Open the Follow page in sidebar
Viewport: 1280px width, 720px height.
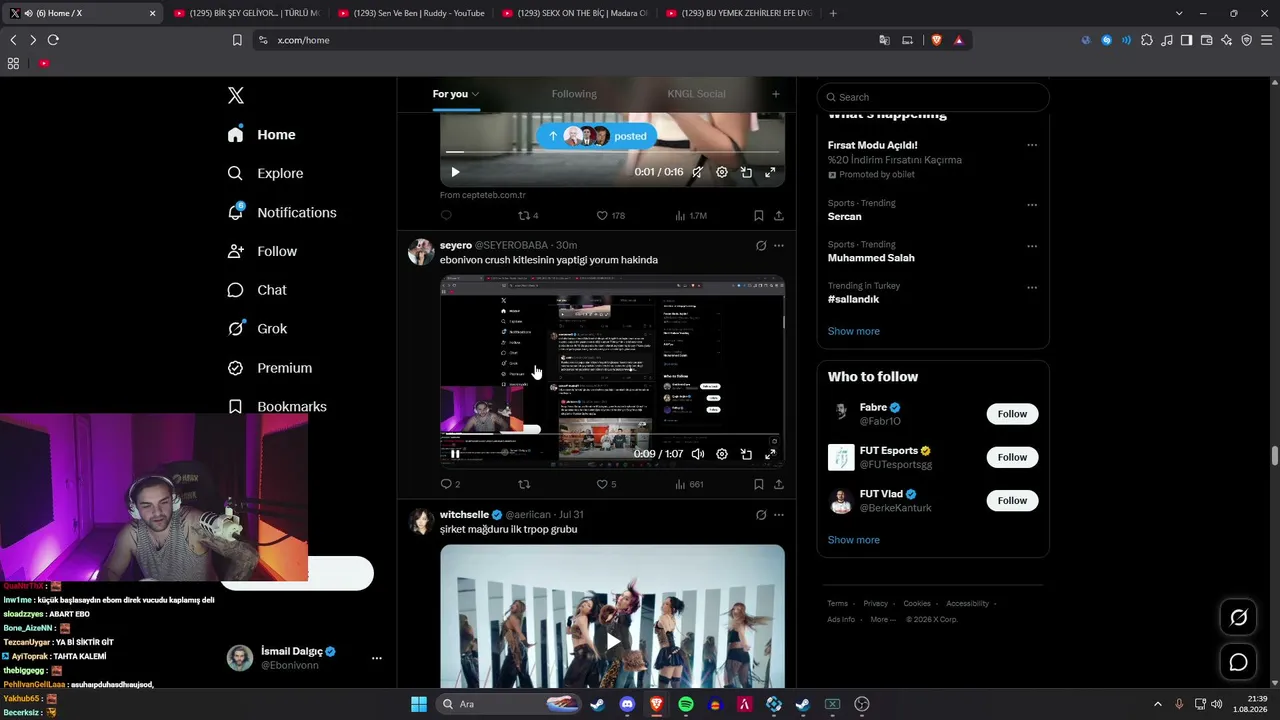click(262, 251)
